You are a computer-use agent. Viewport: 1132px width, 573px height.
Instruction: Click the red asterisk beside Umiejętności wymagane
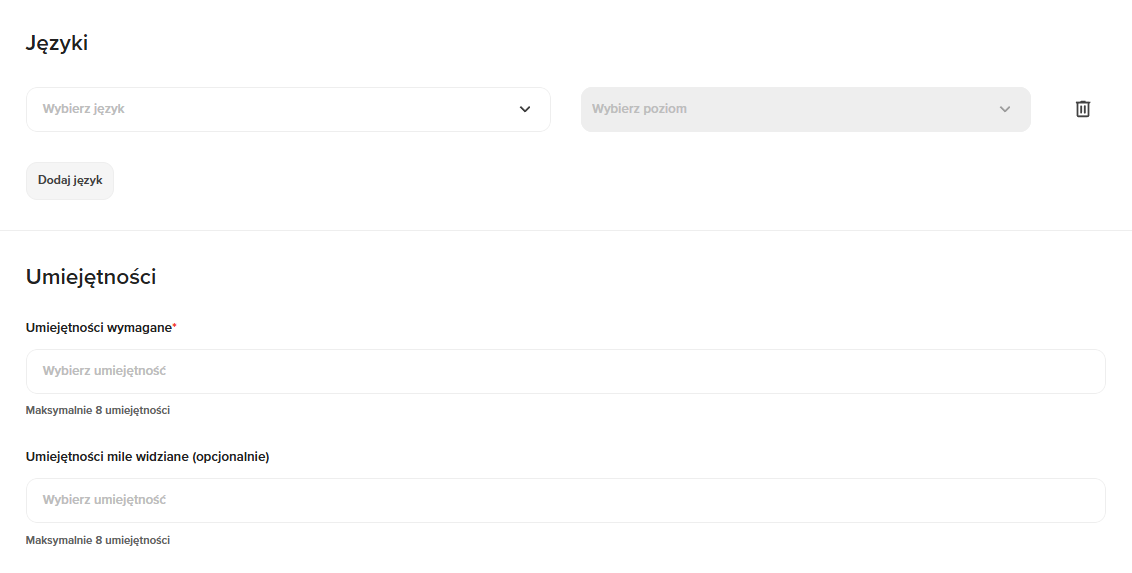coord(174,326)
